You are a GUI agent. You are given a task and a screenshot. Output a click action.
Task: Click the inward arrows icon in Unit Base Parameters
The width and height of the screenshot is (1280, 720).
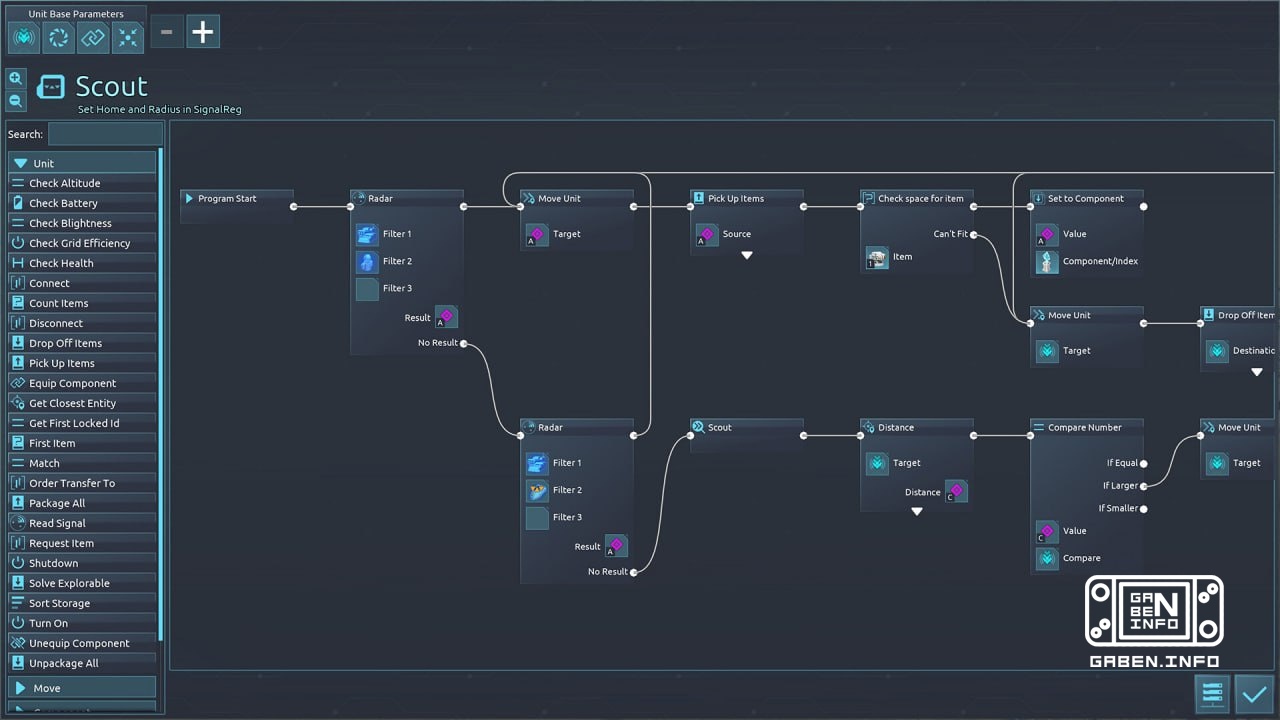128,37
